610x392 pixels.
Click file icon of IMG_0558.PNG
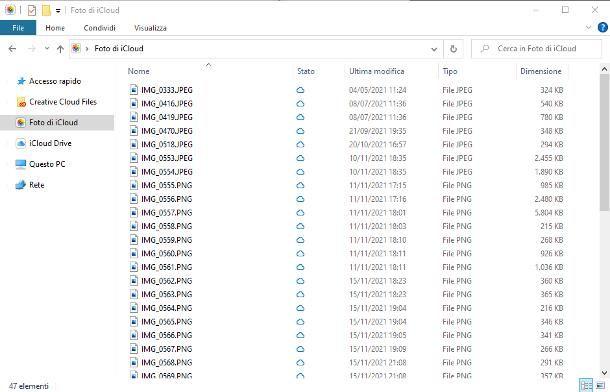click(134, 226)
